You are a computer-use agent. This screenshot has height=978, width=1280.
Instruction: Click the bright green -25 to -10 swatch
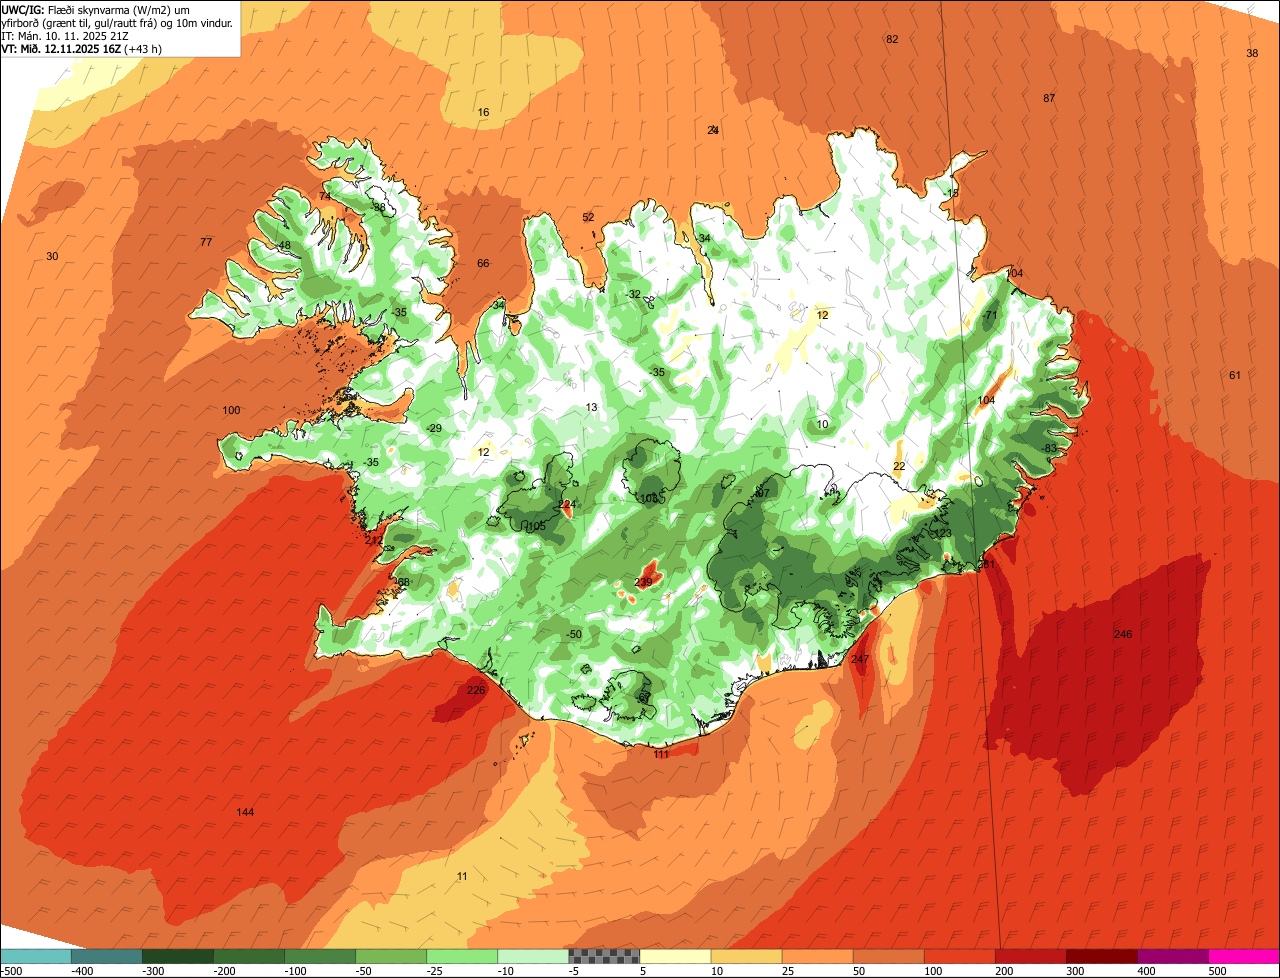[462, 956]
